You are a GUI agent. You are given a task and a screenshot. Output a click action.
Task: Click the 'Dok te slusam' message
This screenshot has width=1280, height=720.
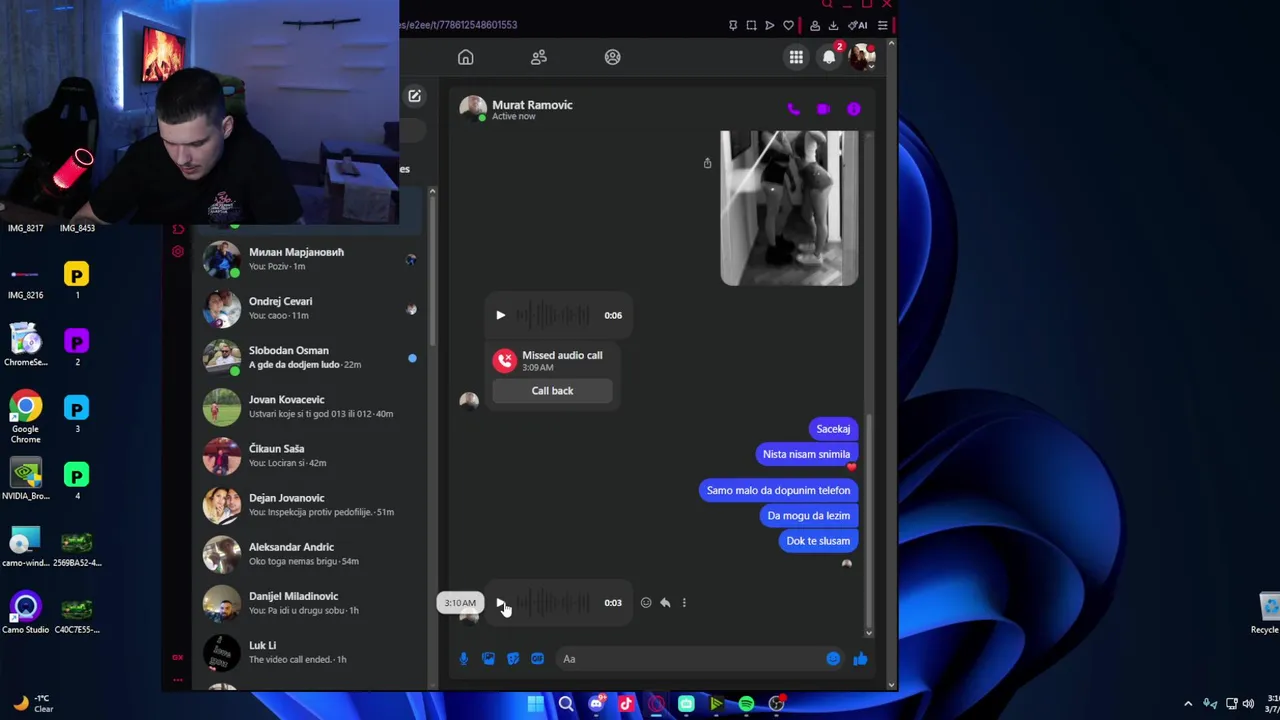point(818,541)
